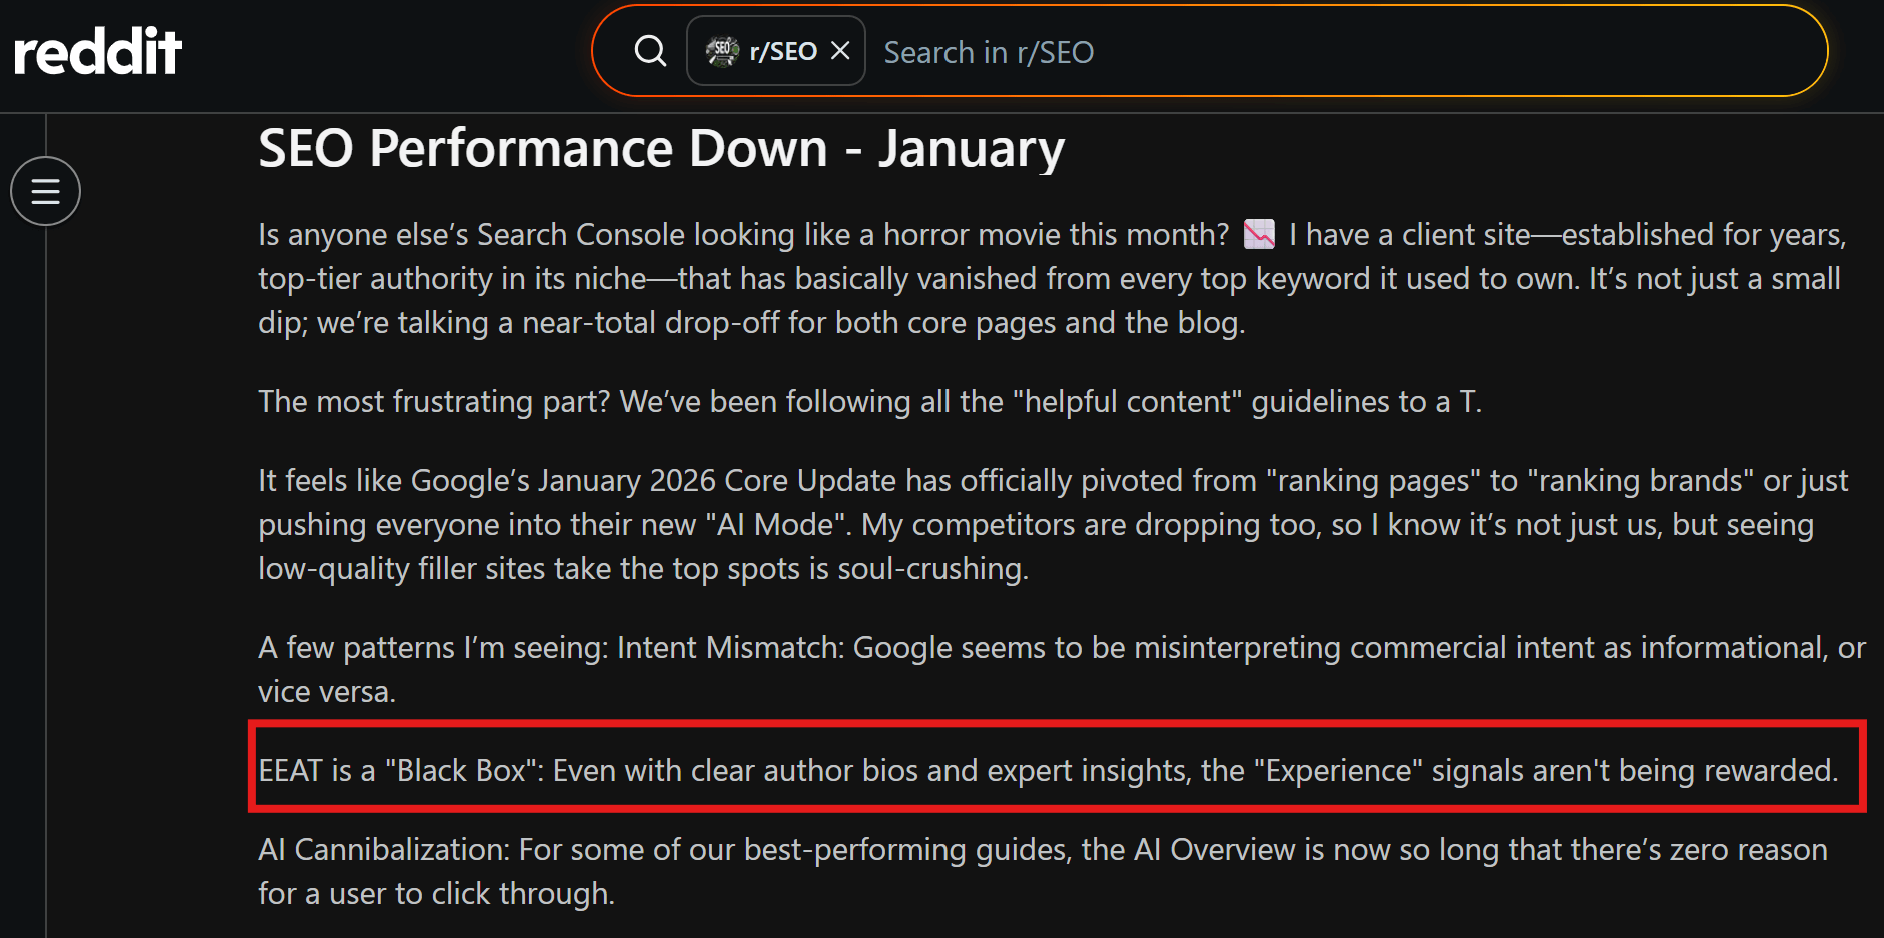Click the chart-decreasing emoji in the post
This screenshot has width=1884, height=938.
coord(1259,234)
